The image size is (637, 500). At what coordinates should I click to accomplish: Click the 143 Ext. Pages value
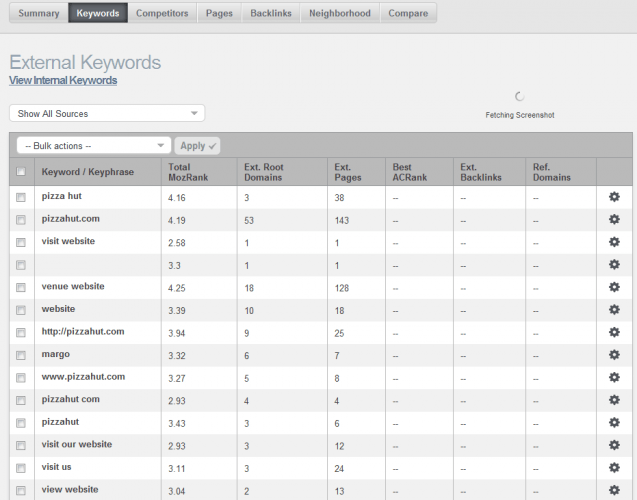pos(342,220)
